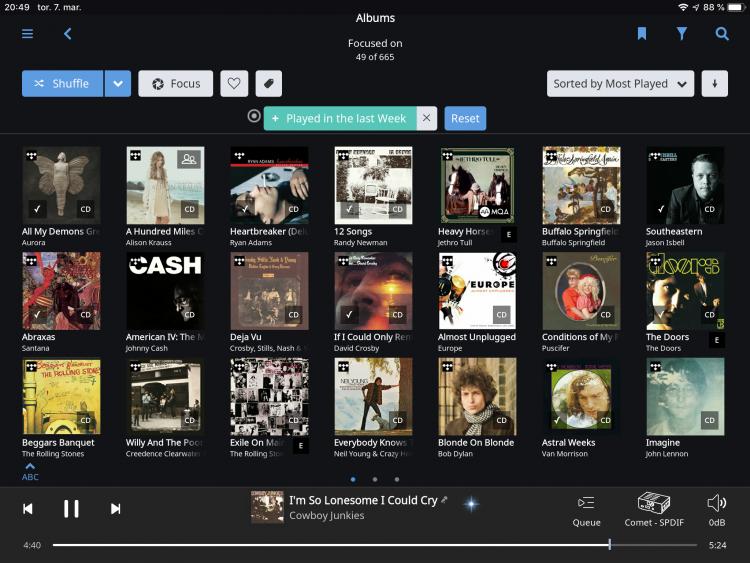Open the play Queue
750x563 pixels.
586,512
